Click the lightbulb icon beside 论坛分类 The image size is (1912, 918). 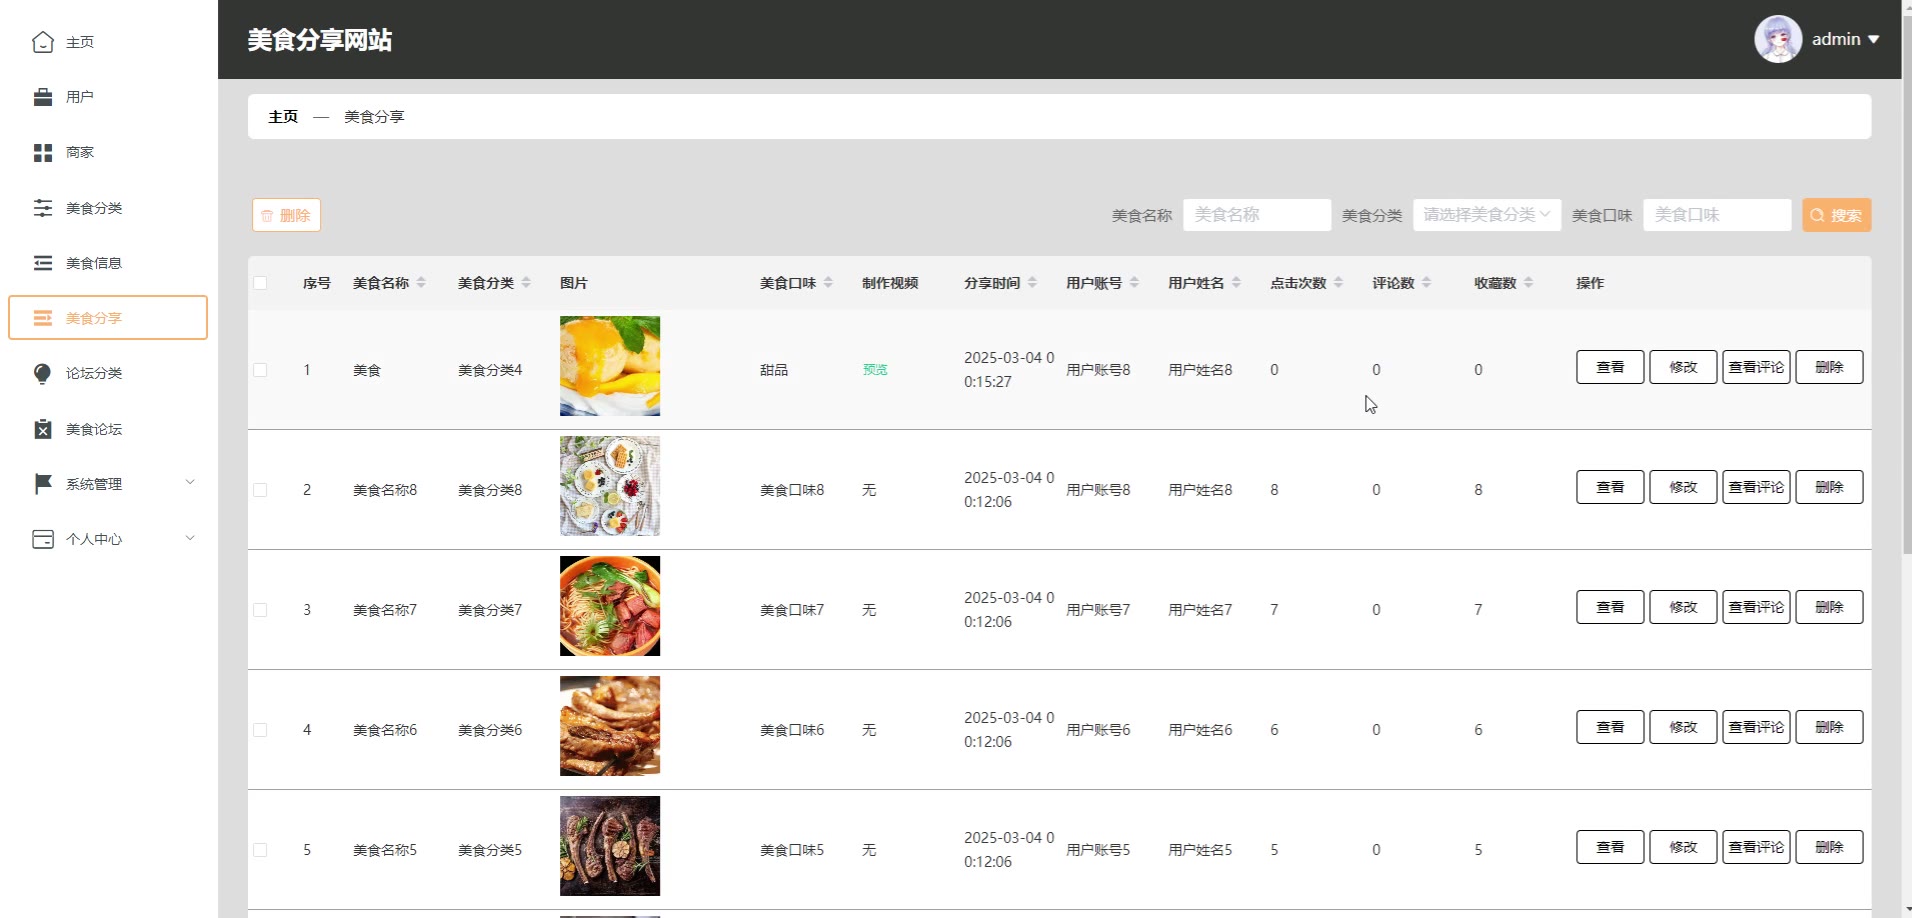pyautogui.click(x=42, y=374)
